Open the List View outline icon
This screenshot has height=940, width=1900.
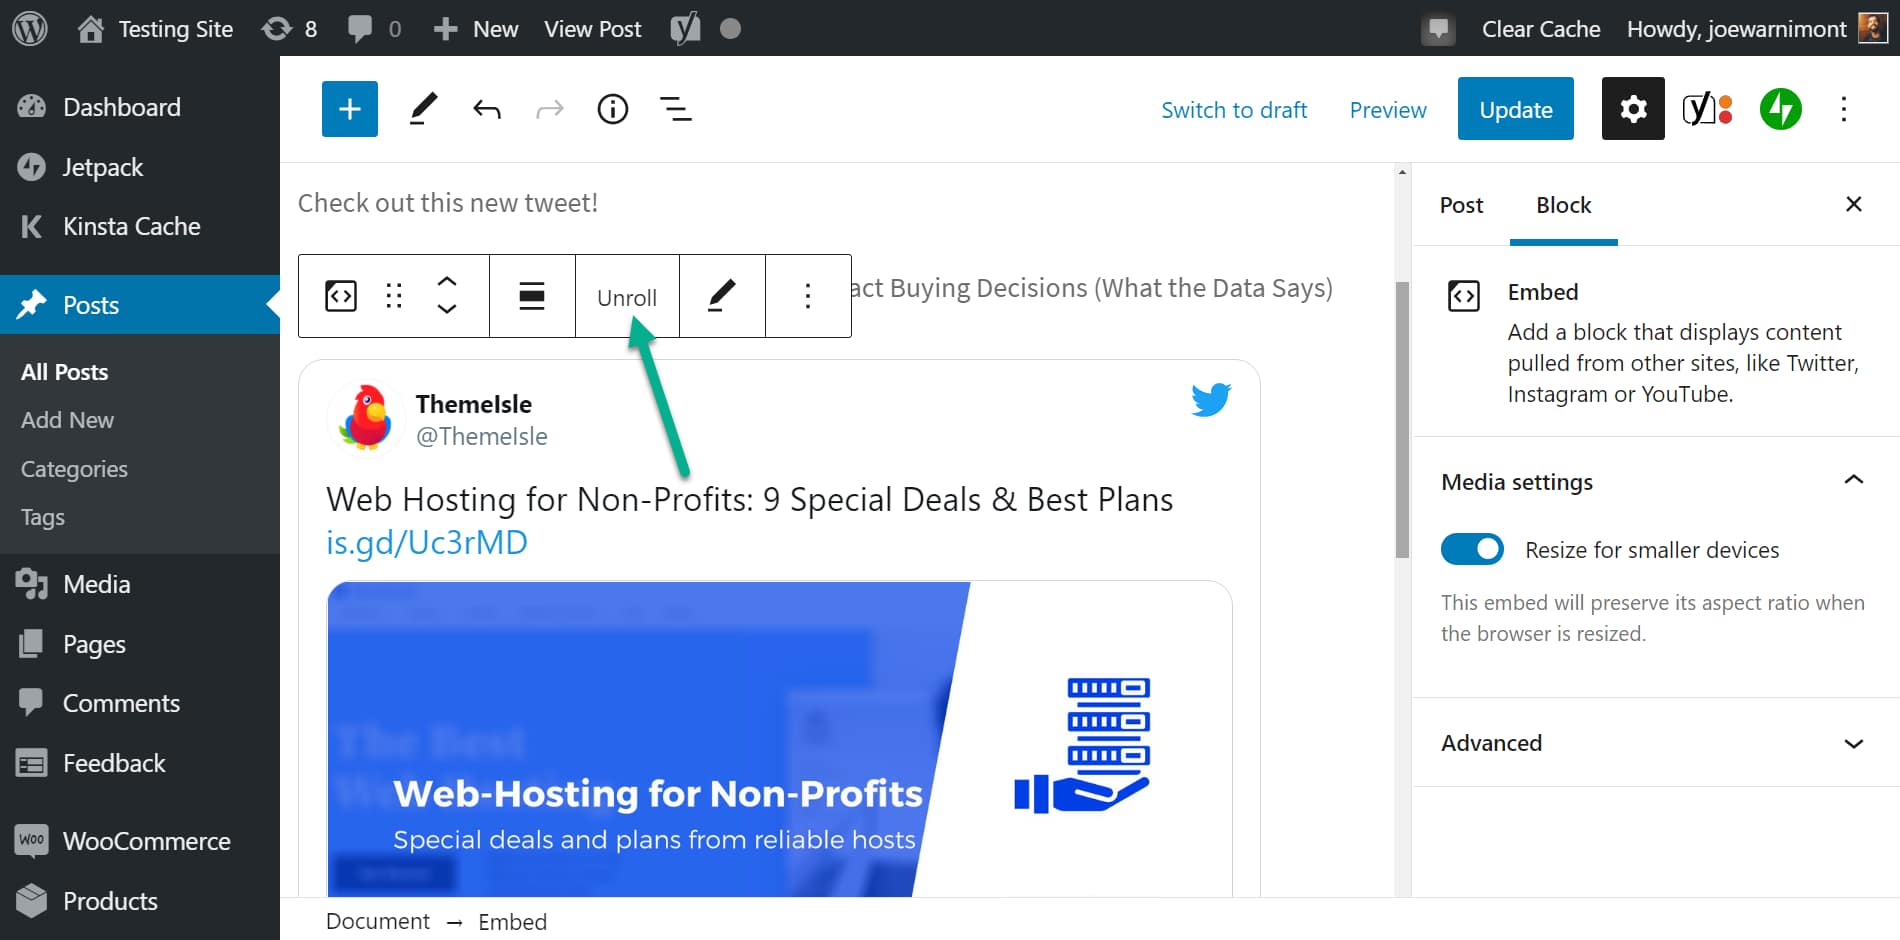[x=676, y=108]
